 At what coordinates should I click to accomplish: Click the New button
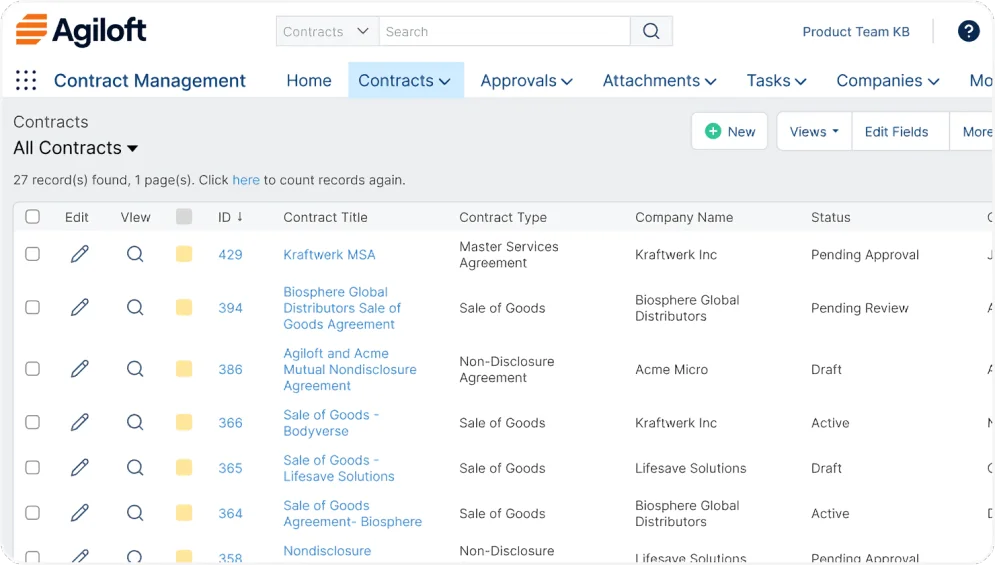tap(730, 131)
